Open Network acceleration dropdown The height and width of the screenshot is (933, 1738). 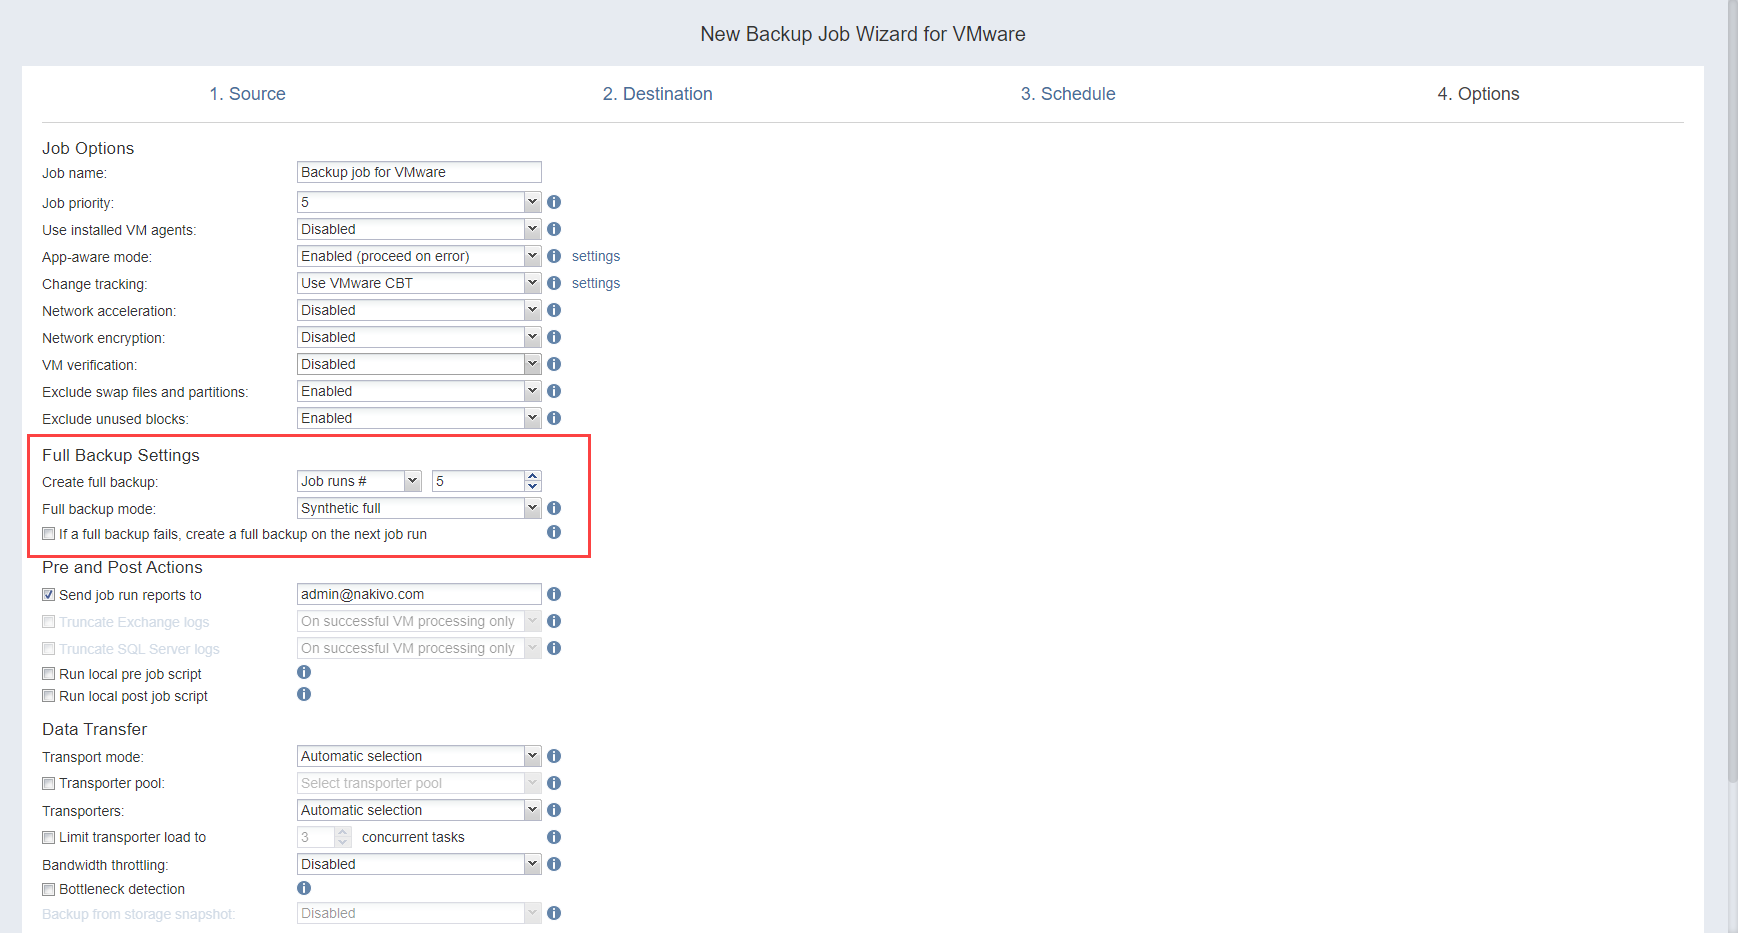(x=419, y=310)
